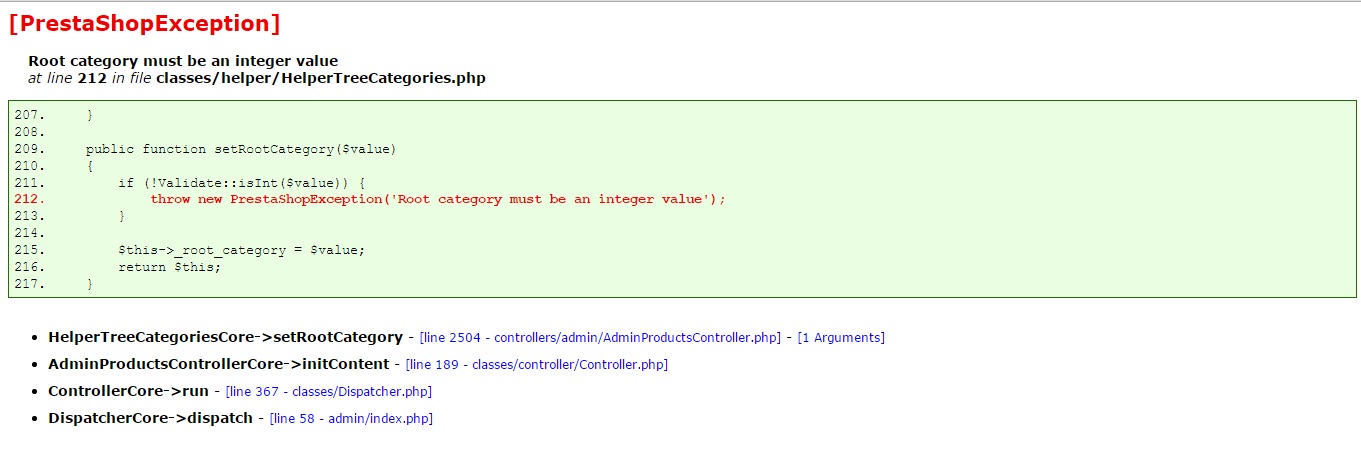This screenshot has width=1361, height=449.
Task: Open the line 189 classes/controller/Controller.php link
Action: click(x=537, y=365)
